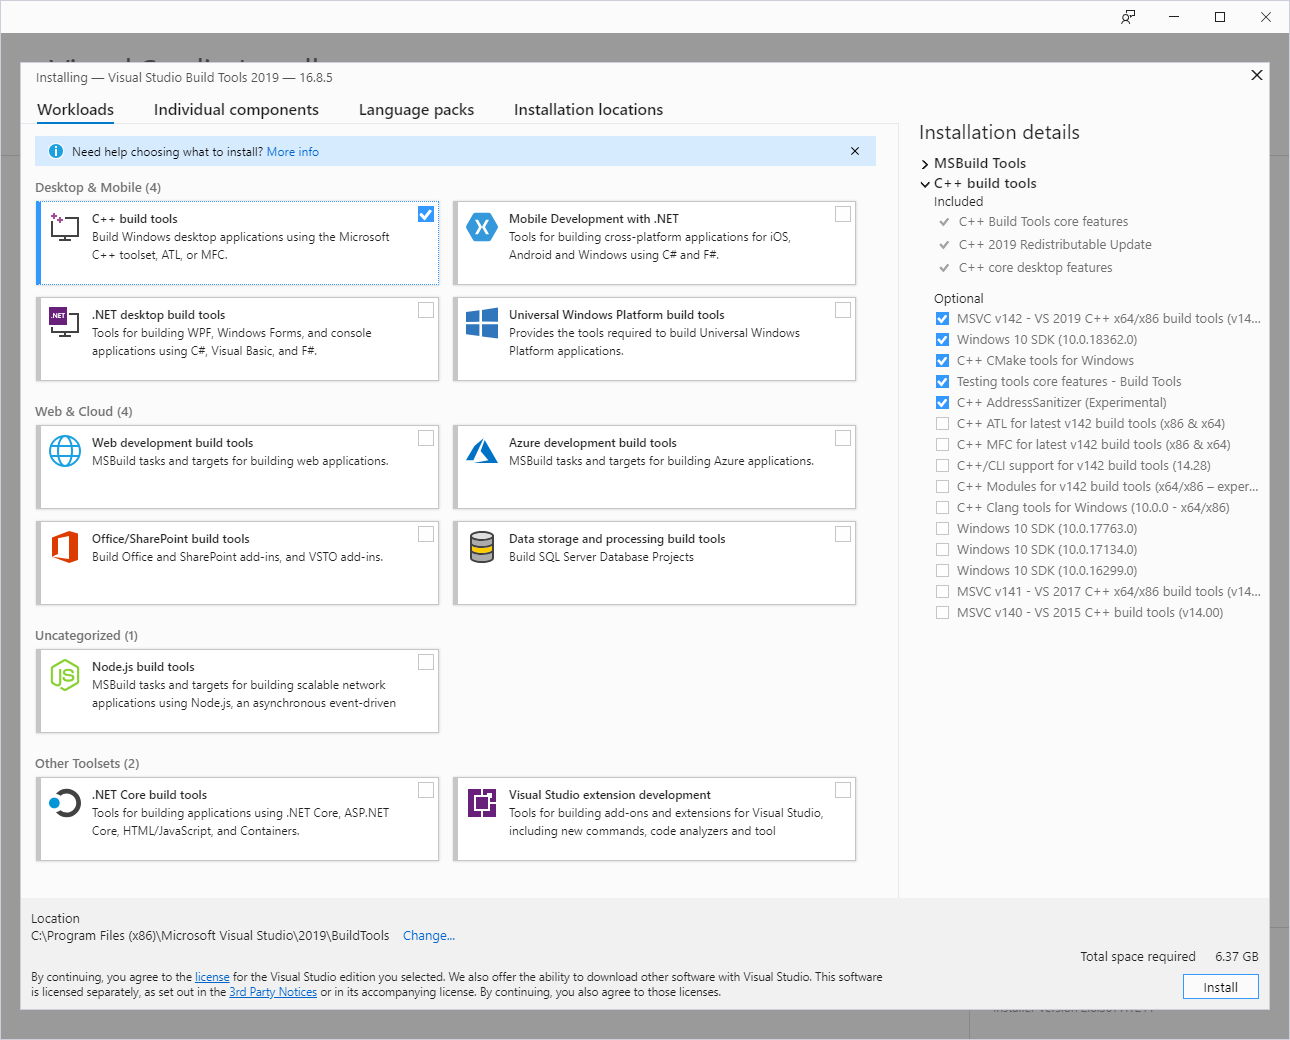Check MSVC v140 VS 2015 build tools
The height and width of the screenshot is (1040, 1290).
(942, 613)
